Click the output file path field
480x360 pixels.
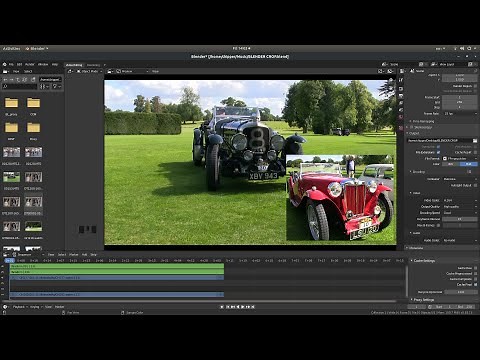[440, 141]
